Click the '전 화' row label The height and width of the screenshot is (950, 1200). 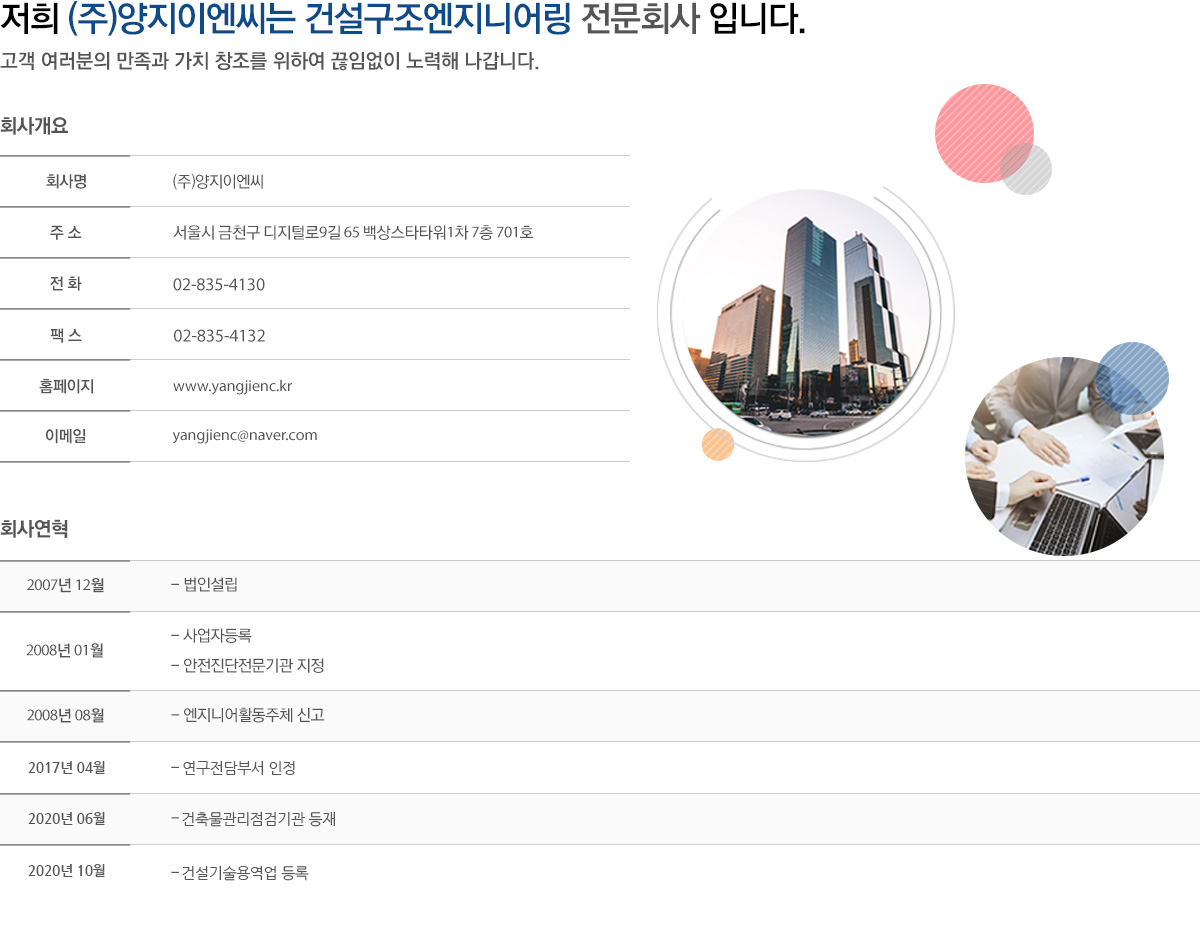[x=65, y=283]
